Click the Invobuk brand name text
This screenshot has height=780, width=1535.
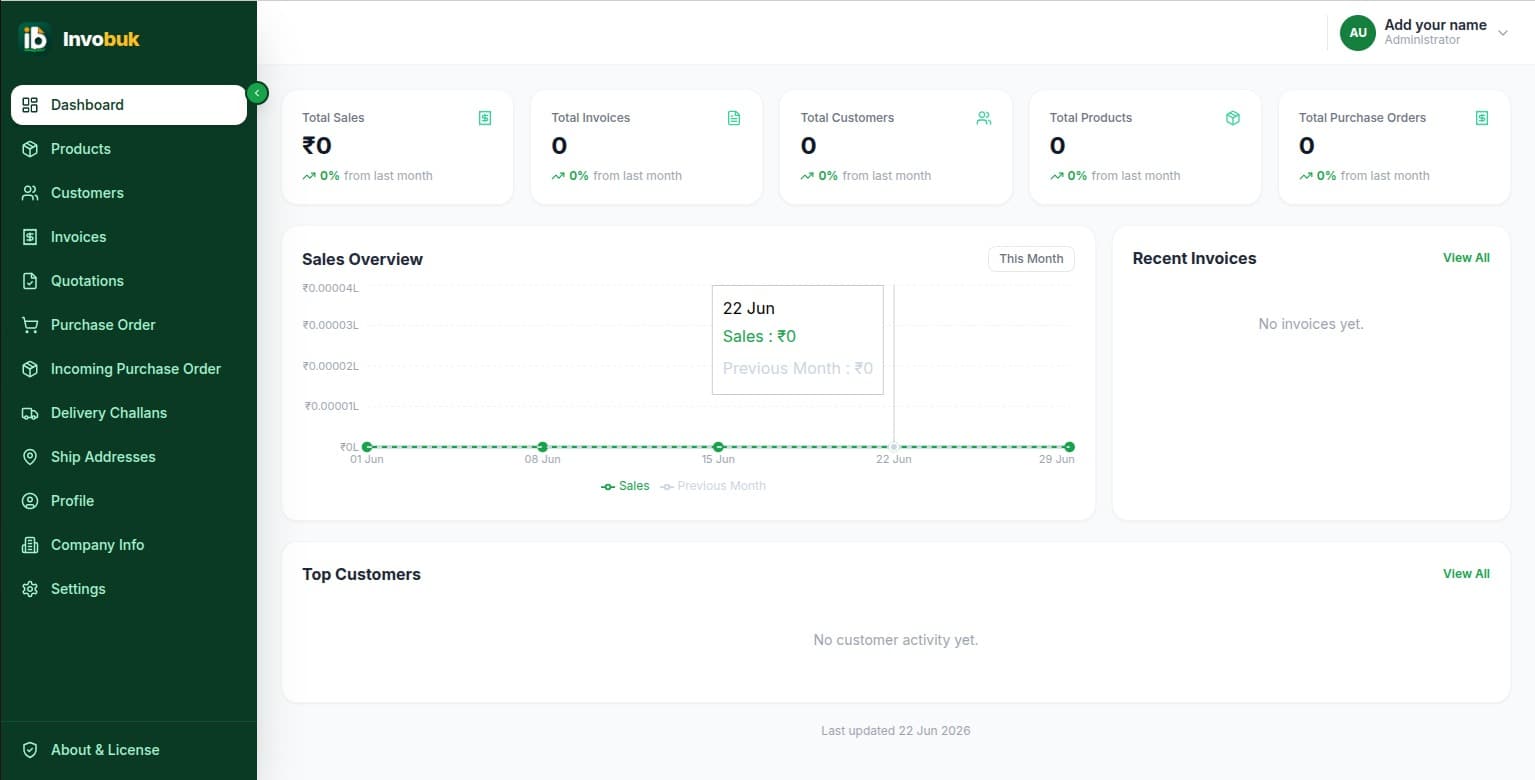101,39
